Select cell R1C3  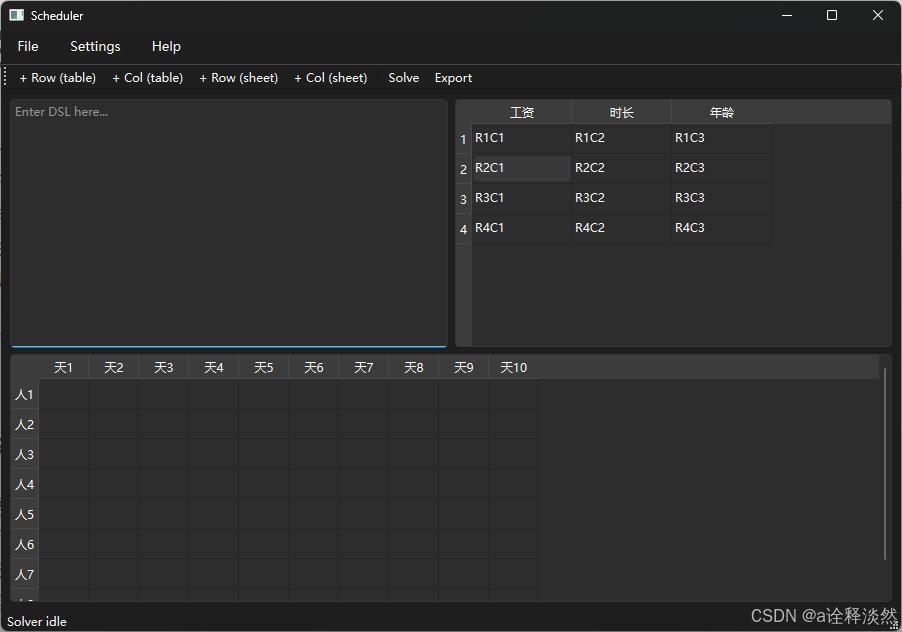pyautogui.click(x=721, y=138)
